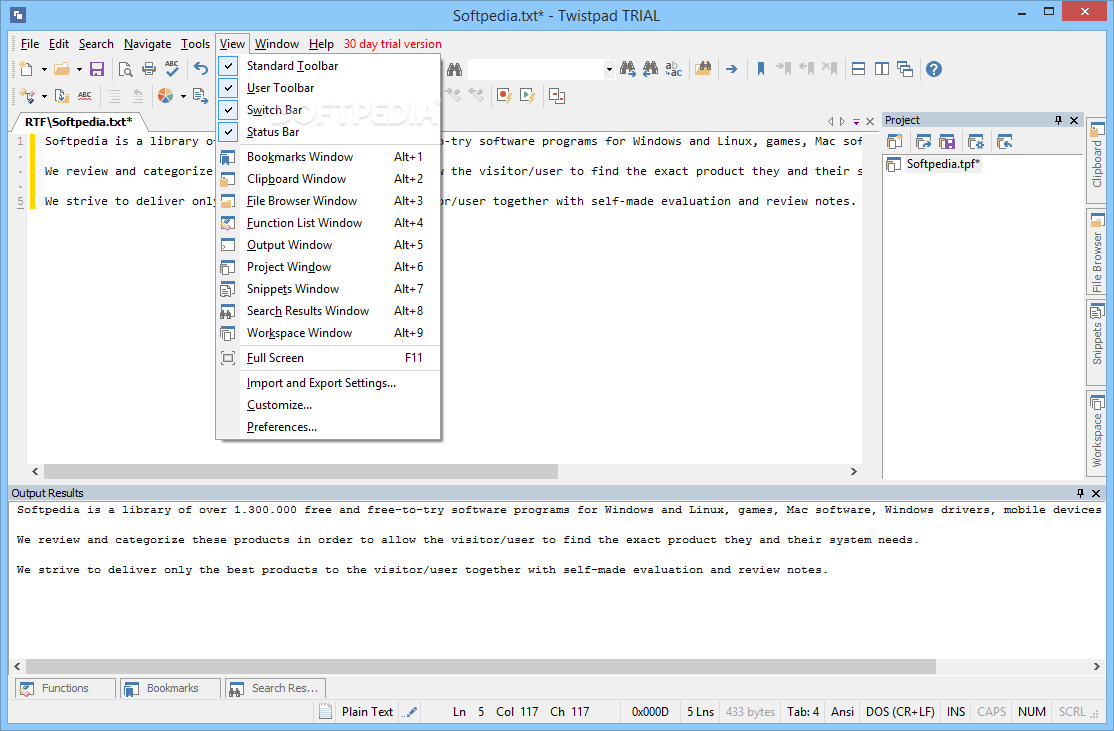Save the file with the floppy disk icon

pos(97,69)
